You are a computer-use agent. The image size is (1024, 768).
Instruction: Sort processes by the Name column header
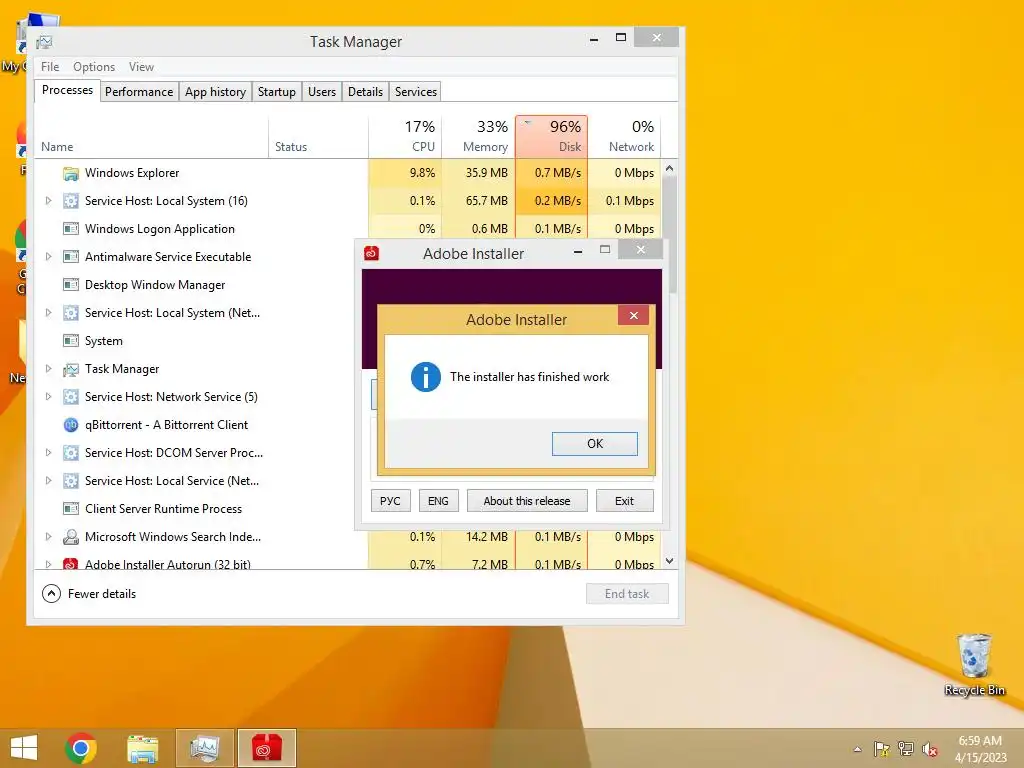[x=152, y=136]
